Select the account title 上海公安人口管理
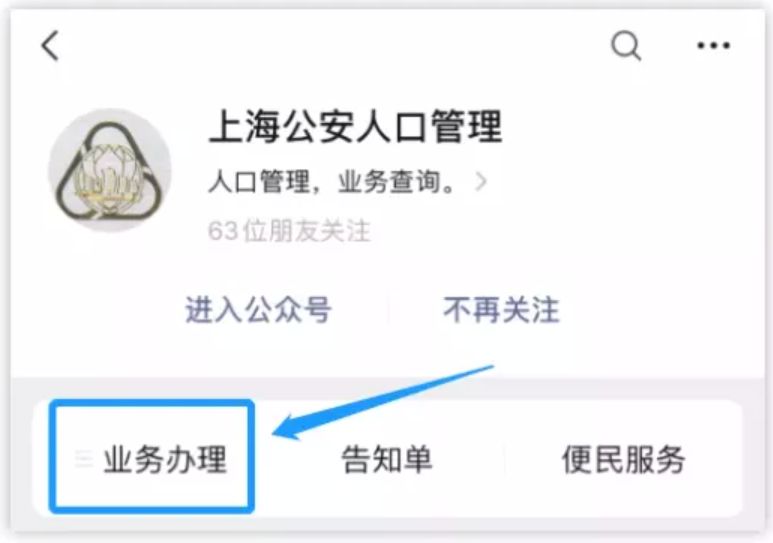Screen dimensions: 773x543 355,127
